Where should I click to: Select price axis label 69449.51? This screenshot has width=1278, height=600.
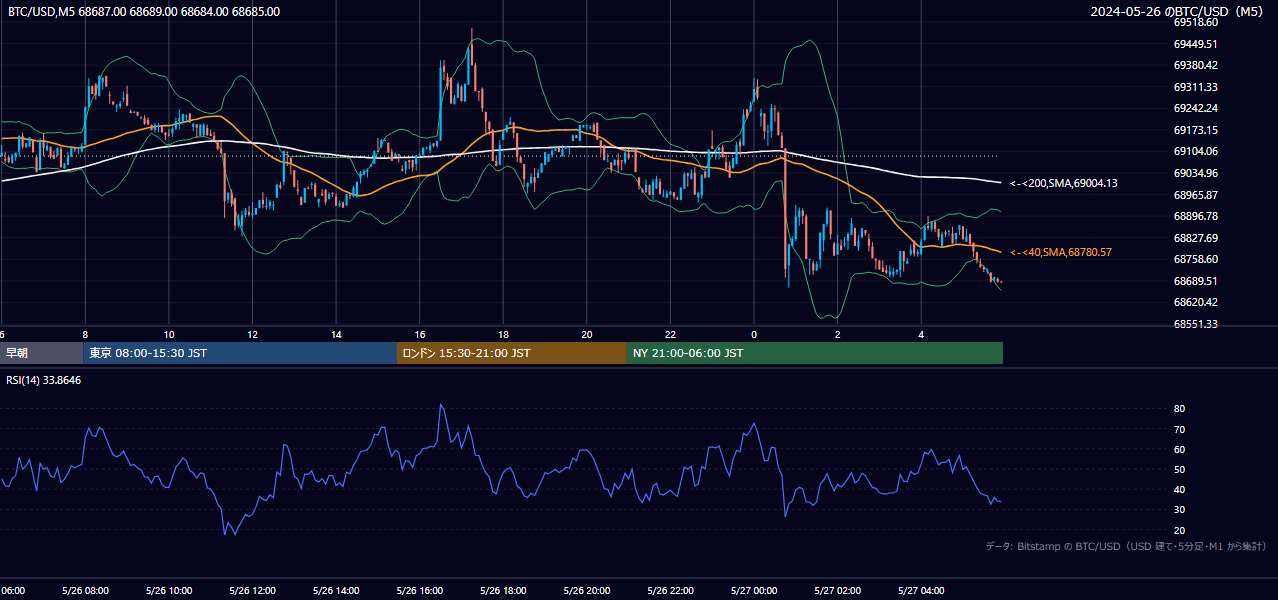click(1195, 44)
